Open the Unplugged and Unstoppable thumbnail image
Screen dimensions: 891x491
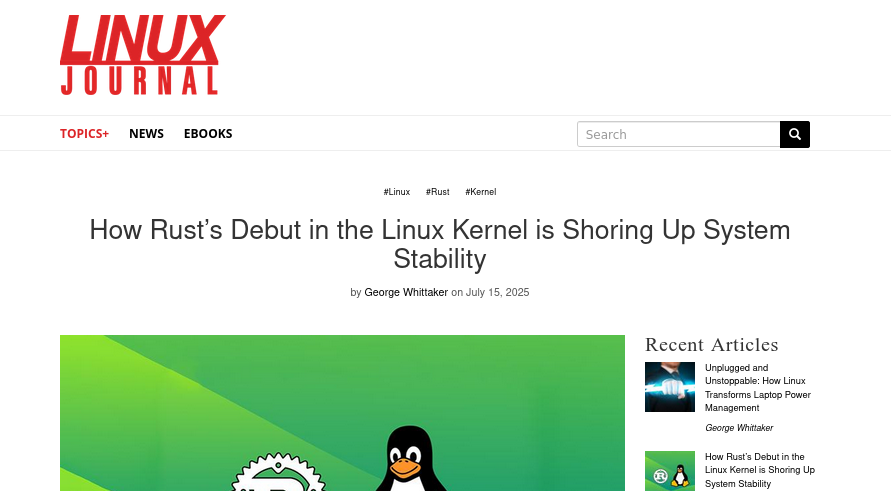(670, 387)
